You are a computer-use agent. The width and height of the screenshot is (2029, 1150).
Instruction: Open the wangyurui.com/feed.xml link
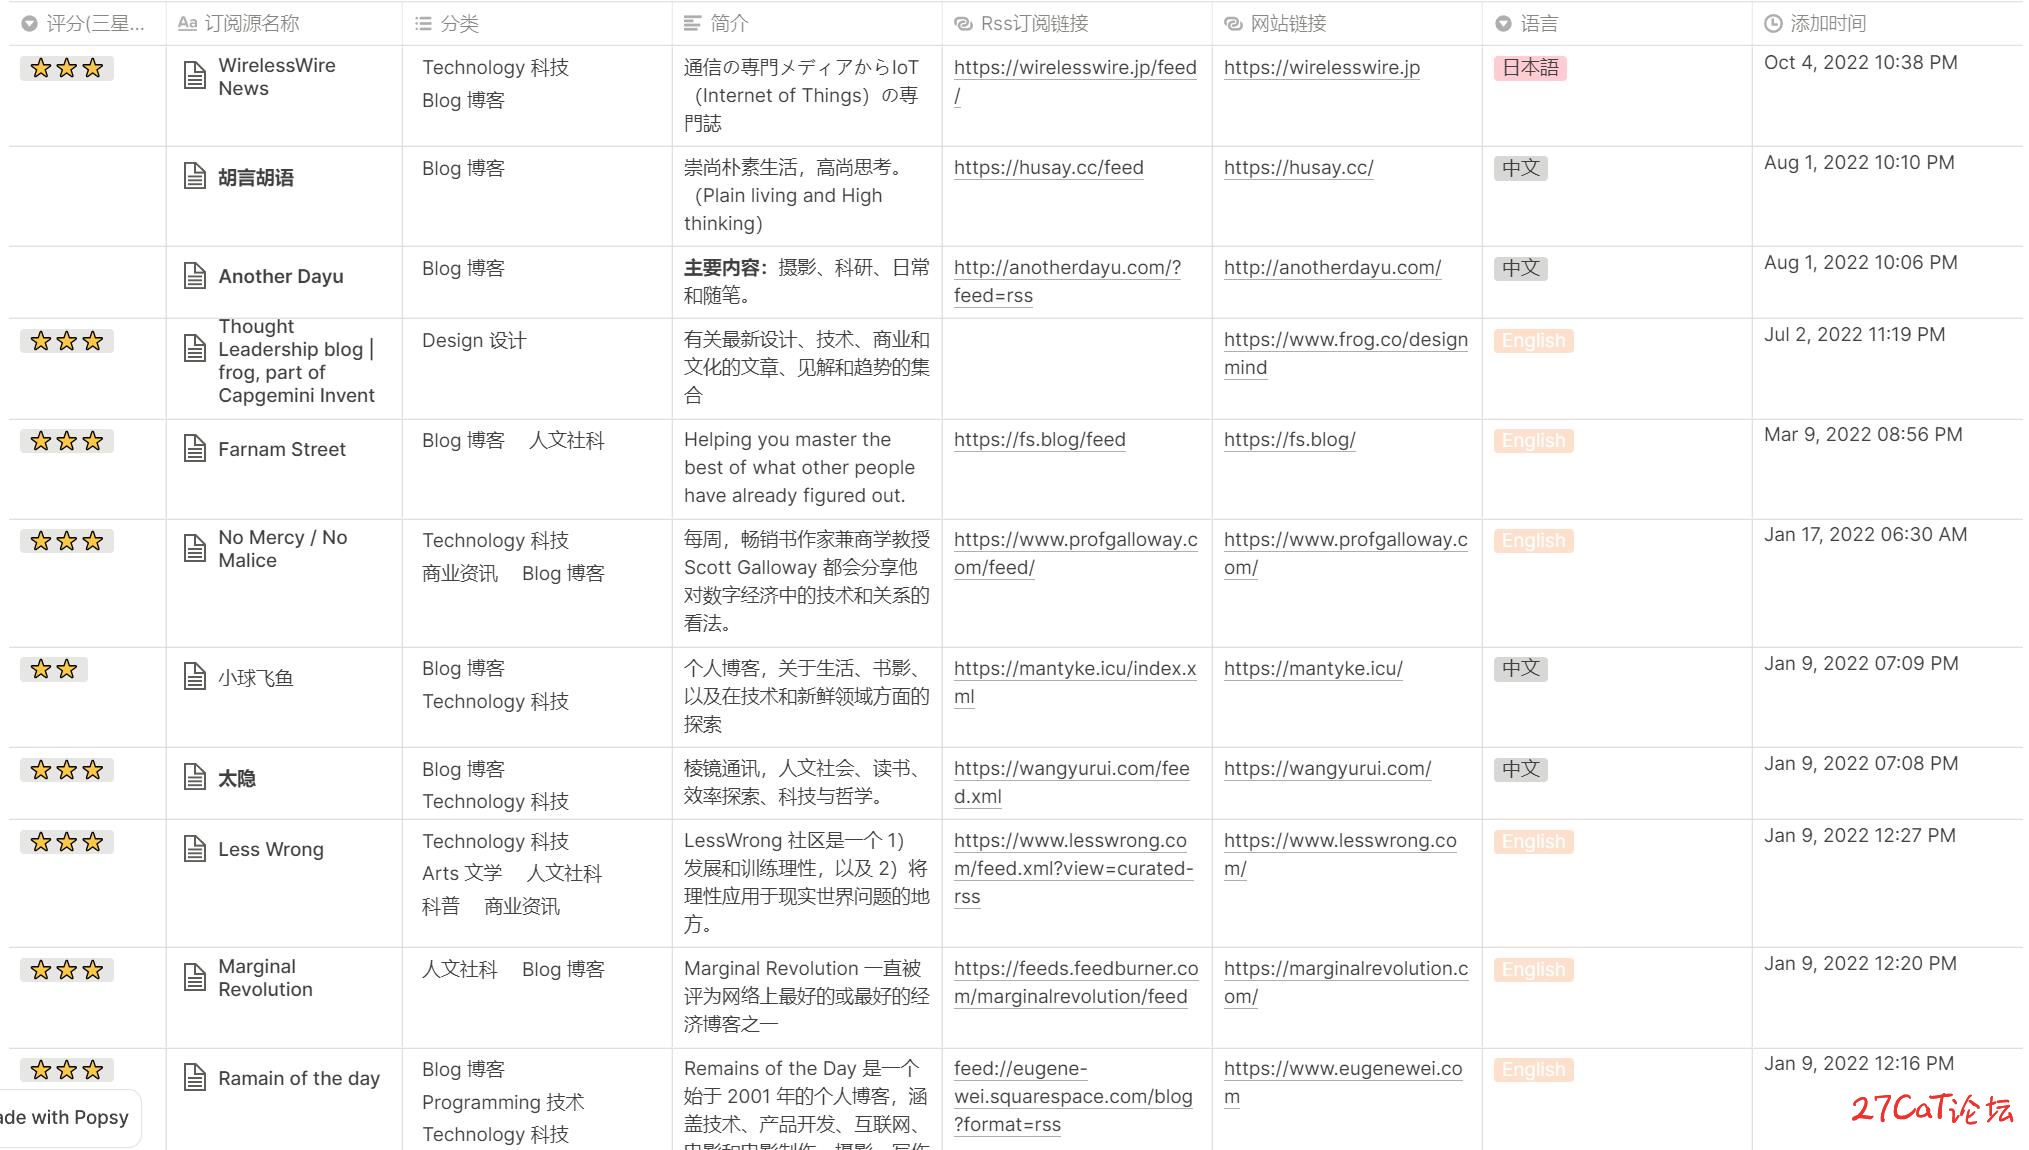click(x=1071, y=782)
